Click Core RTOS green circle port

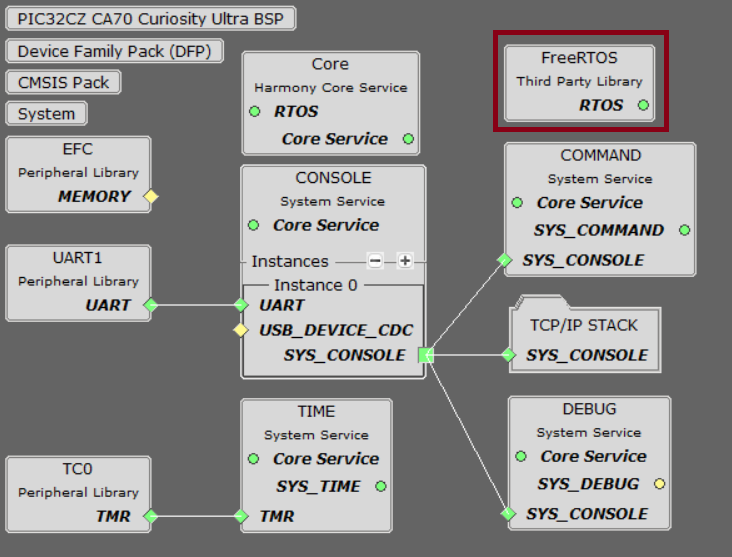[x=254, y=112]
